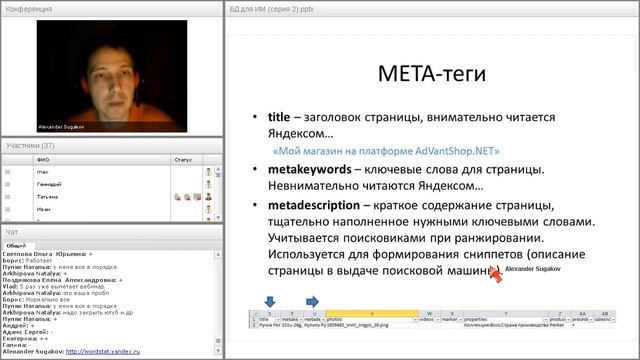Click slide text 'Мой магазин на платформе AdVantShop.NET'
The image size is (640, 360).
point(386,151)
